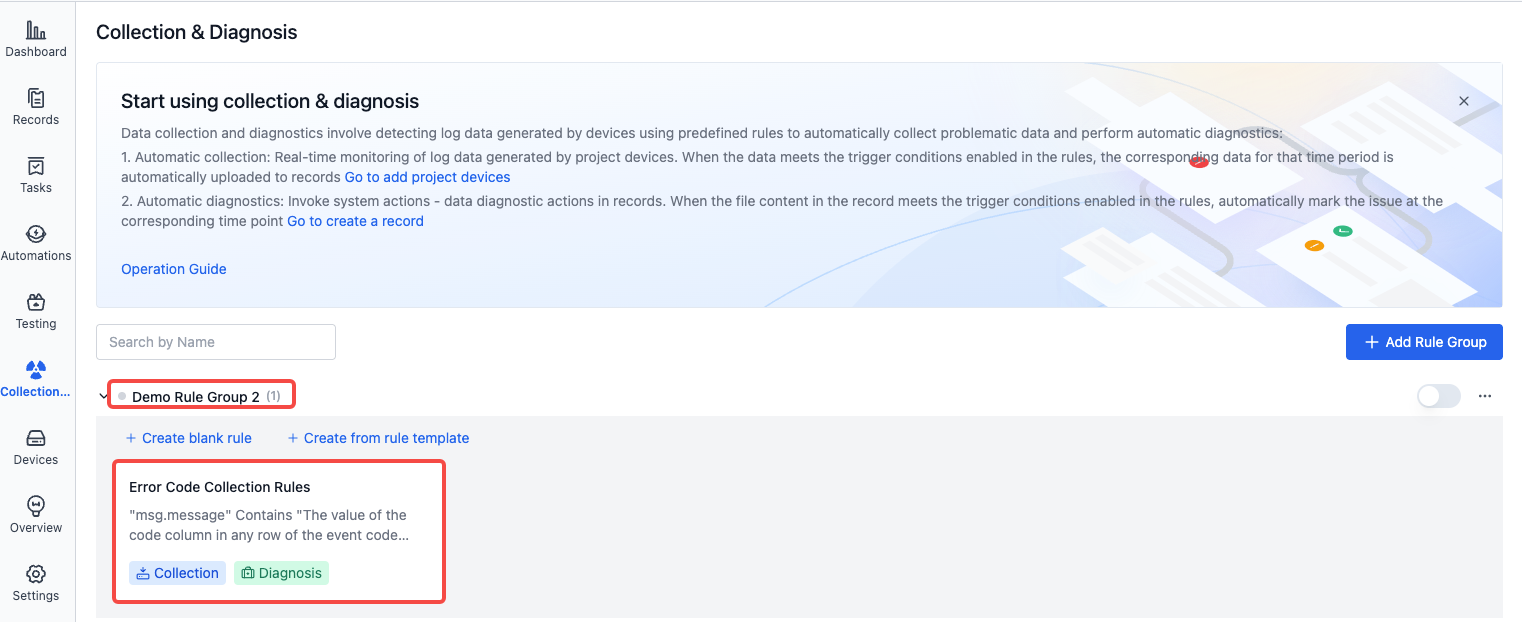Image resolution: width=1522 pixels, height=622 pixels.
Task: Follow the Go to add project devices link
Action: pyautogui.click(x=428, y=177)
